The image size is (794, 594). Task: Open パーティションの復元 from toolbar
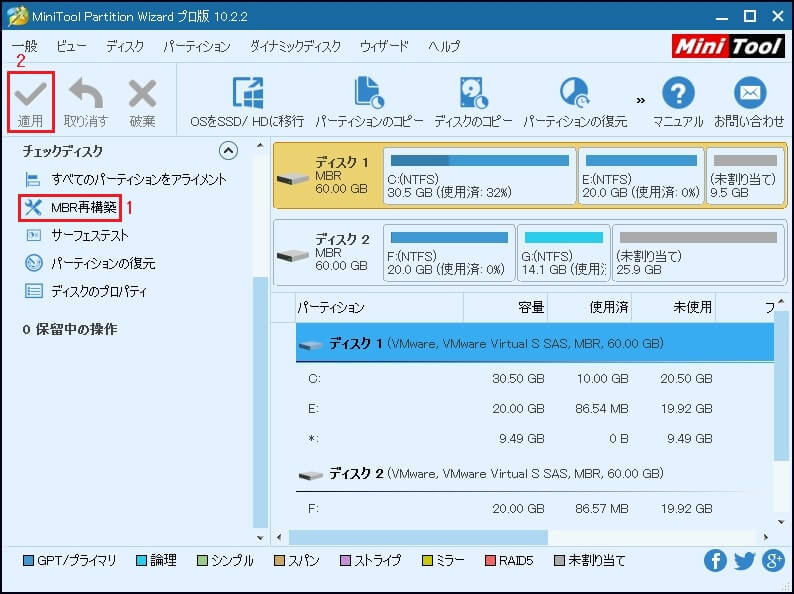pos(575,102)
